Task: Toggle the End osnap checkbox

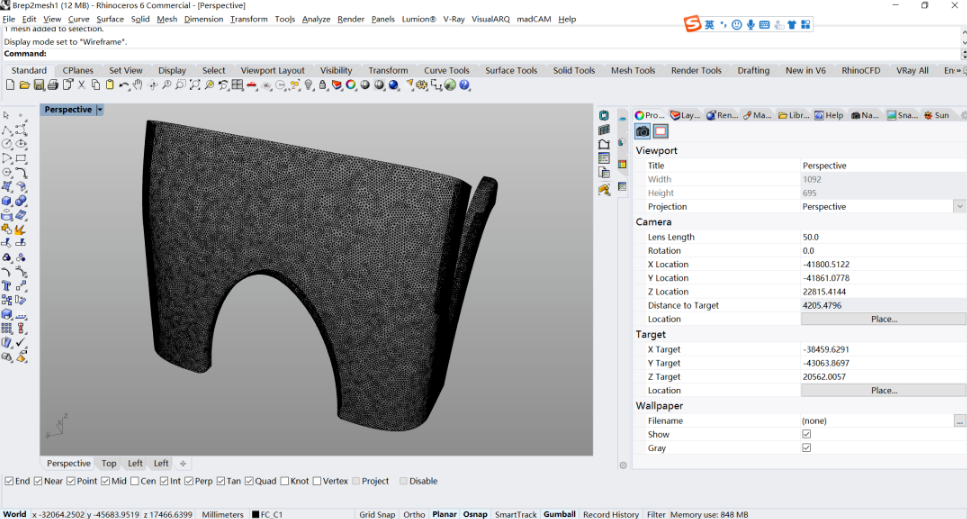Action: point(9,481)
